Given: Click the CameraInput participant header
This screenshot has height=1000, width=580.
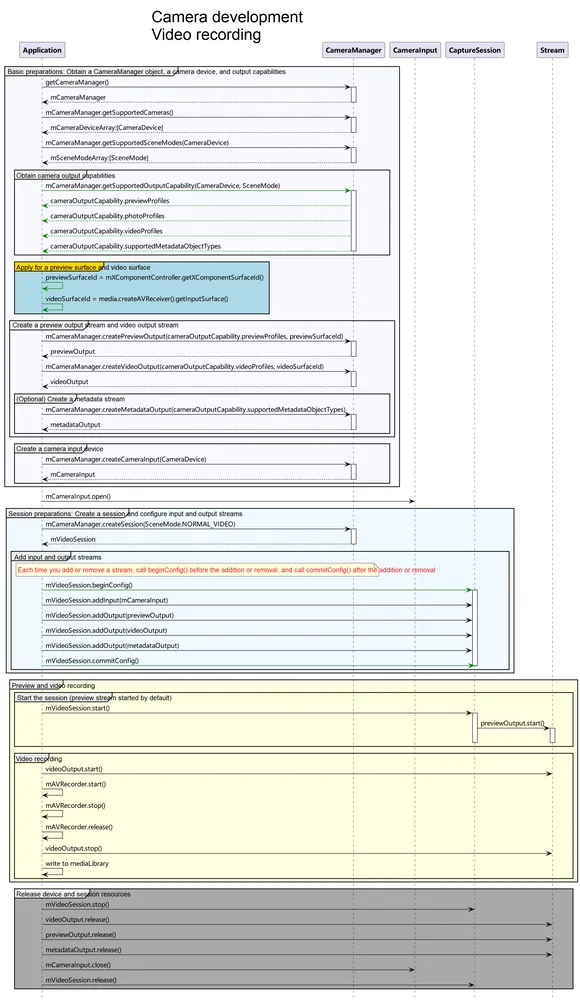Looking at the screenshot, I should click(415, 50).
